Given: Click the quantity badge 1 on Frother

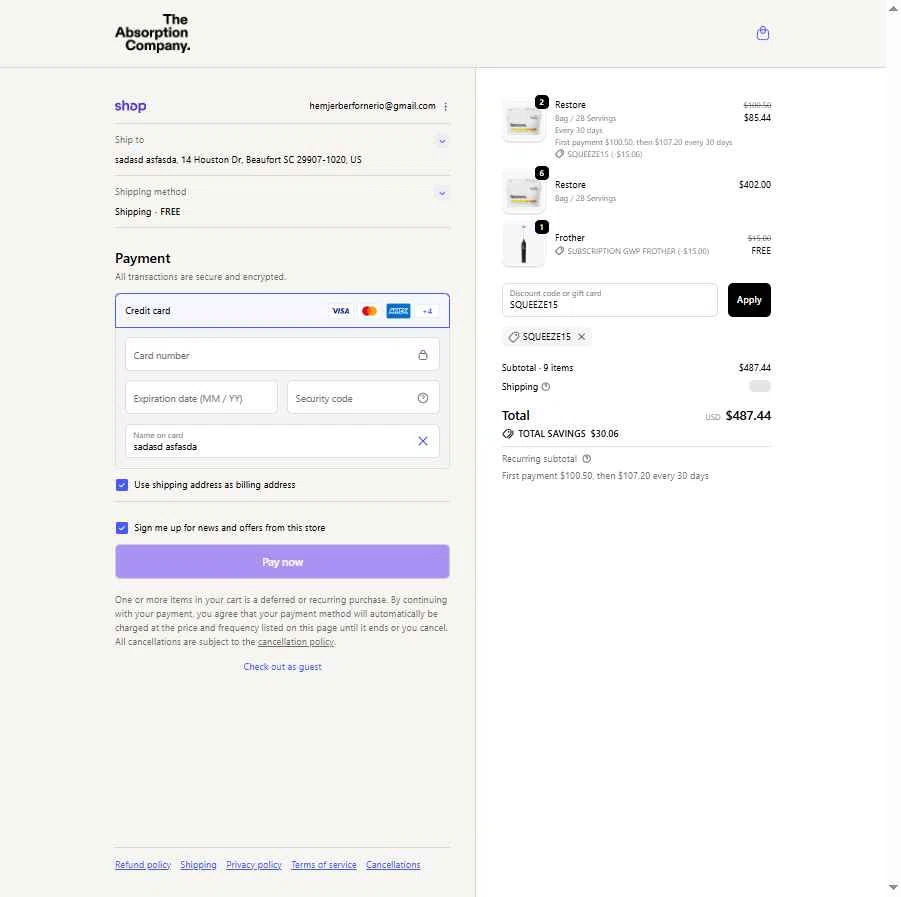Looking at the screenshot, I should point(541,227).
